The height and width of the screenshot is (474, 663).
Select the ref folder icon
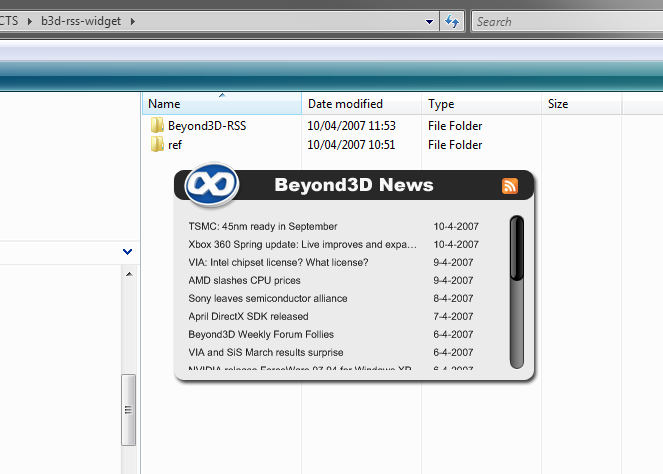tap(157, 144)
